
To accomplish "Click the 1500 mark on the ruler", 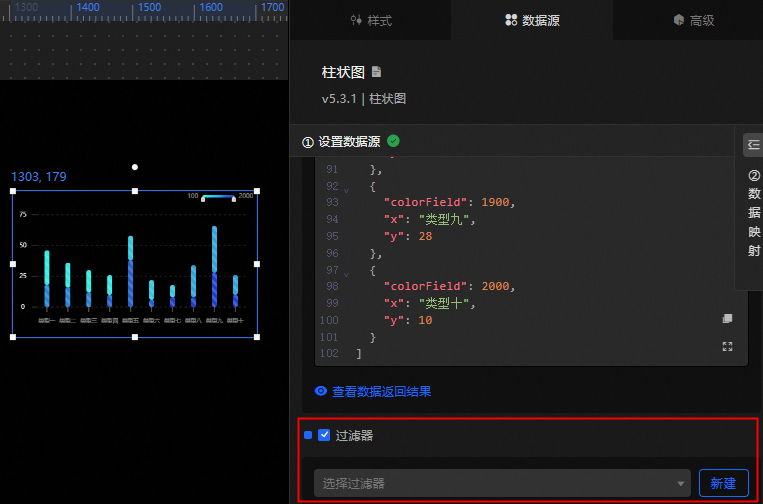I will click(149, 7).
